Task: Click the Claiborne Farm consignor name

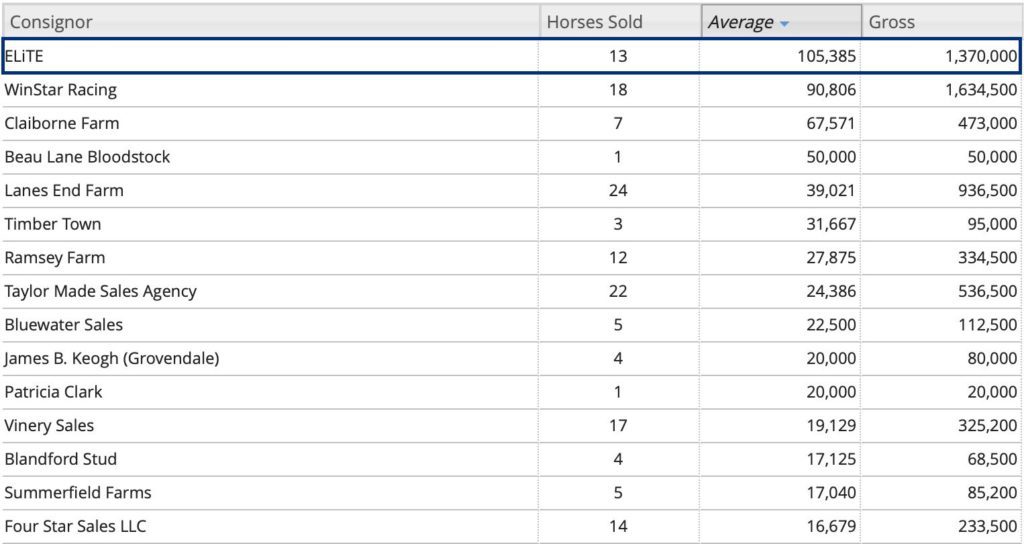Action: tap(62, 124)
